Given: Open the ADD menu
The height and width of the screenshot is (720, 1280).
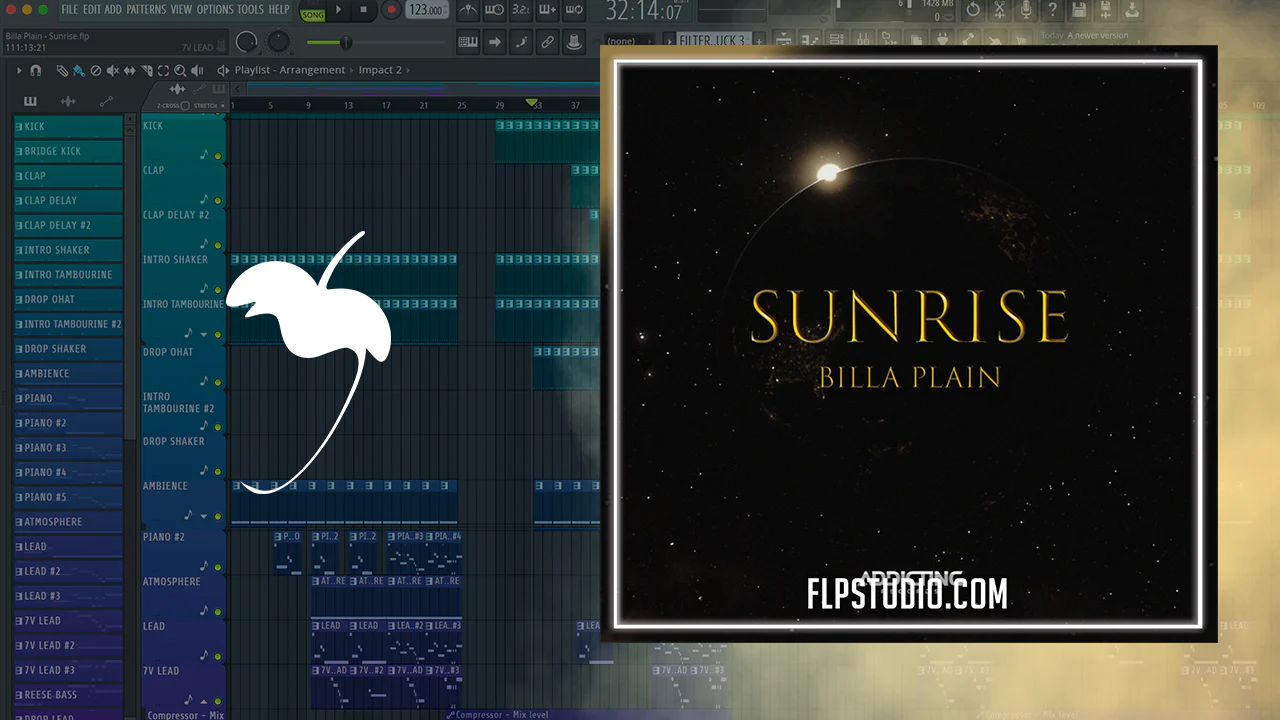Looking at the screenshot, I should tap(113, 9).
